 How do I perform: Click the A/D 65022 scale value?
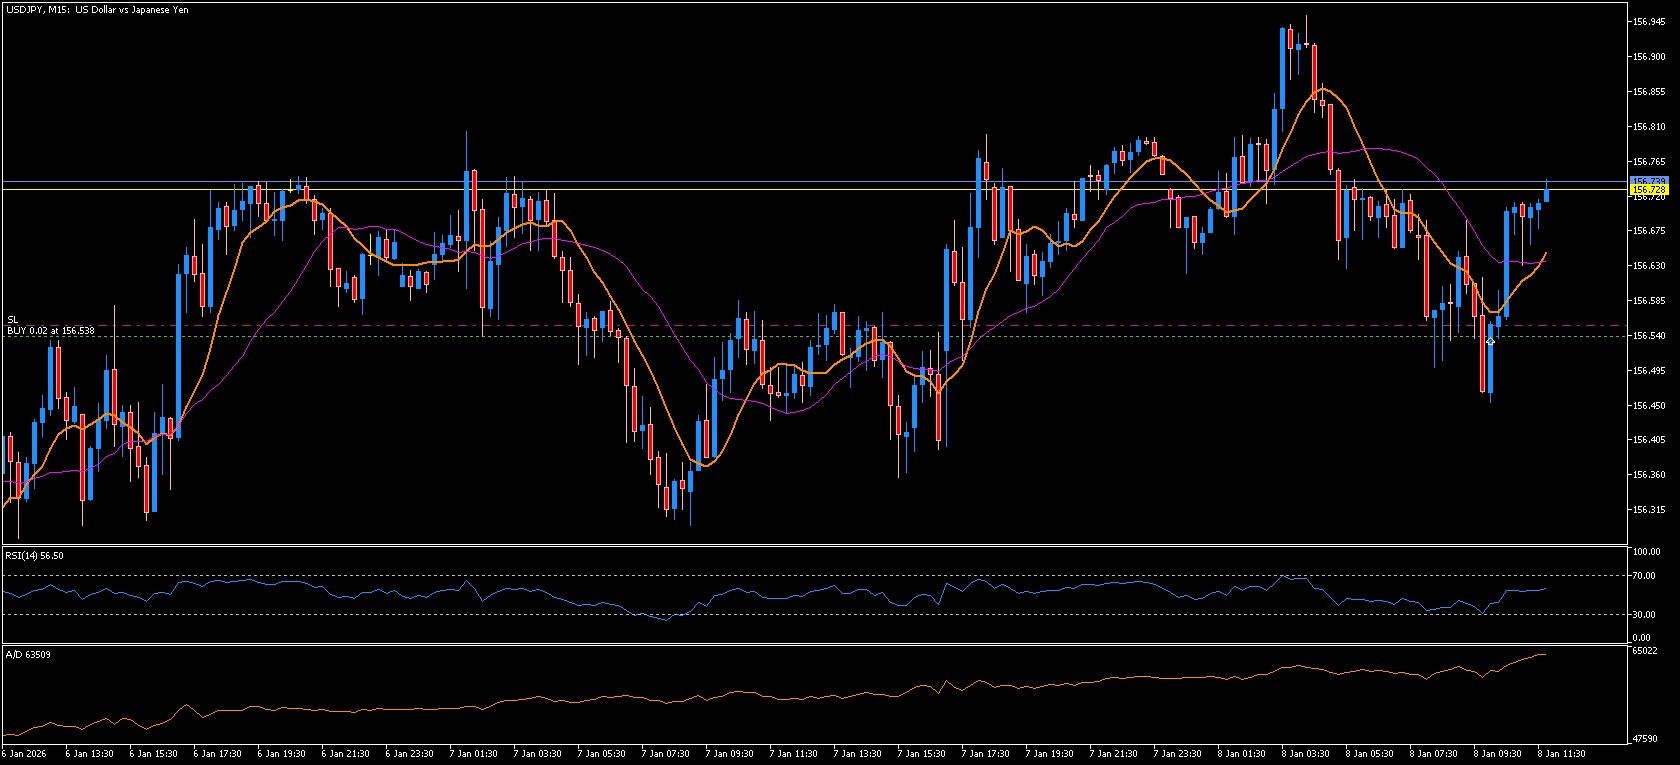tap(1645, 650)
